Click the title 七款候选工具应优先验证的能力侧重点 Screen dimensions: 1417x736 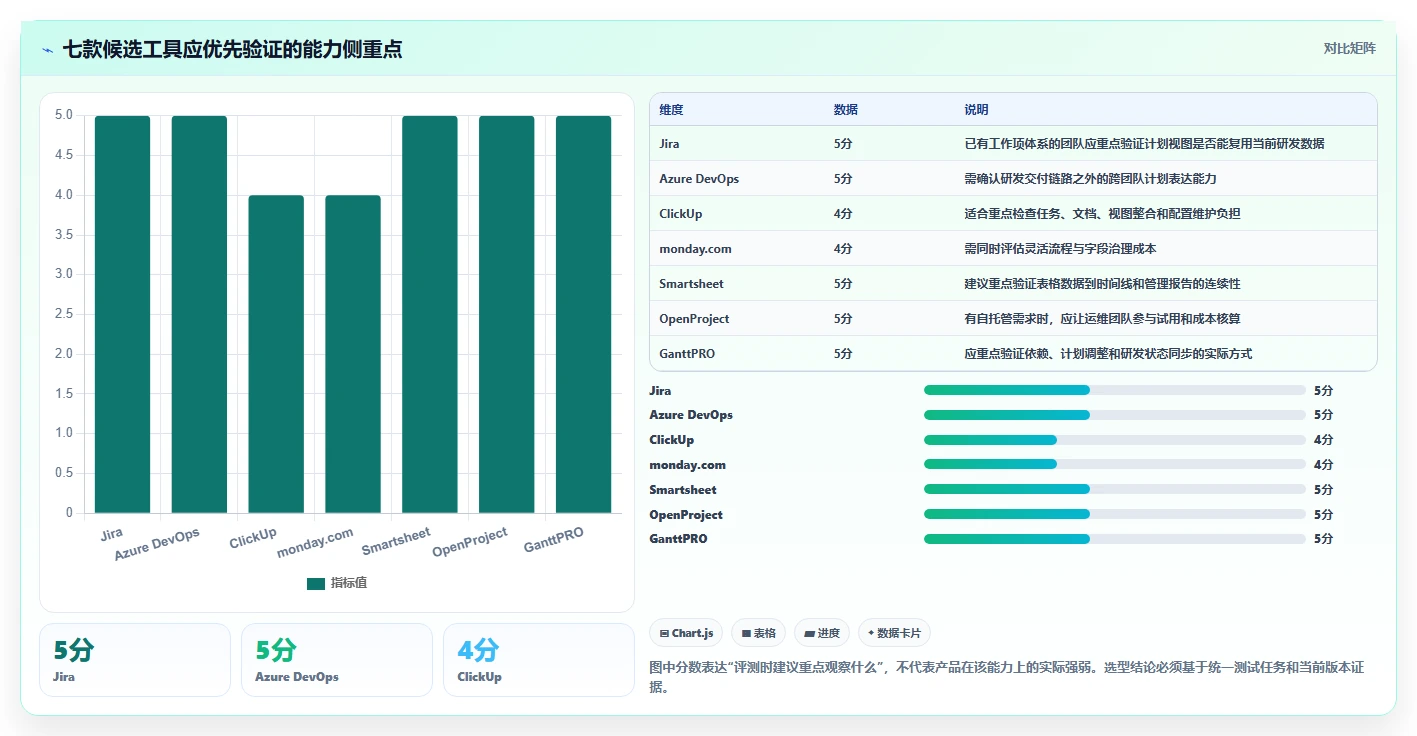pyautogui.click(x=232, y=49)
